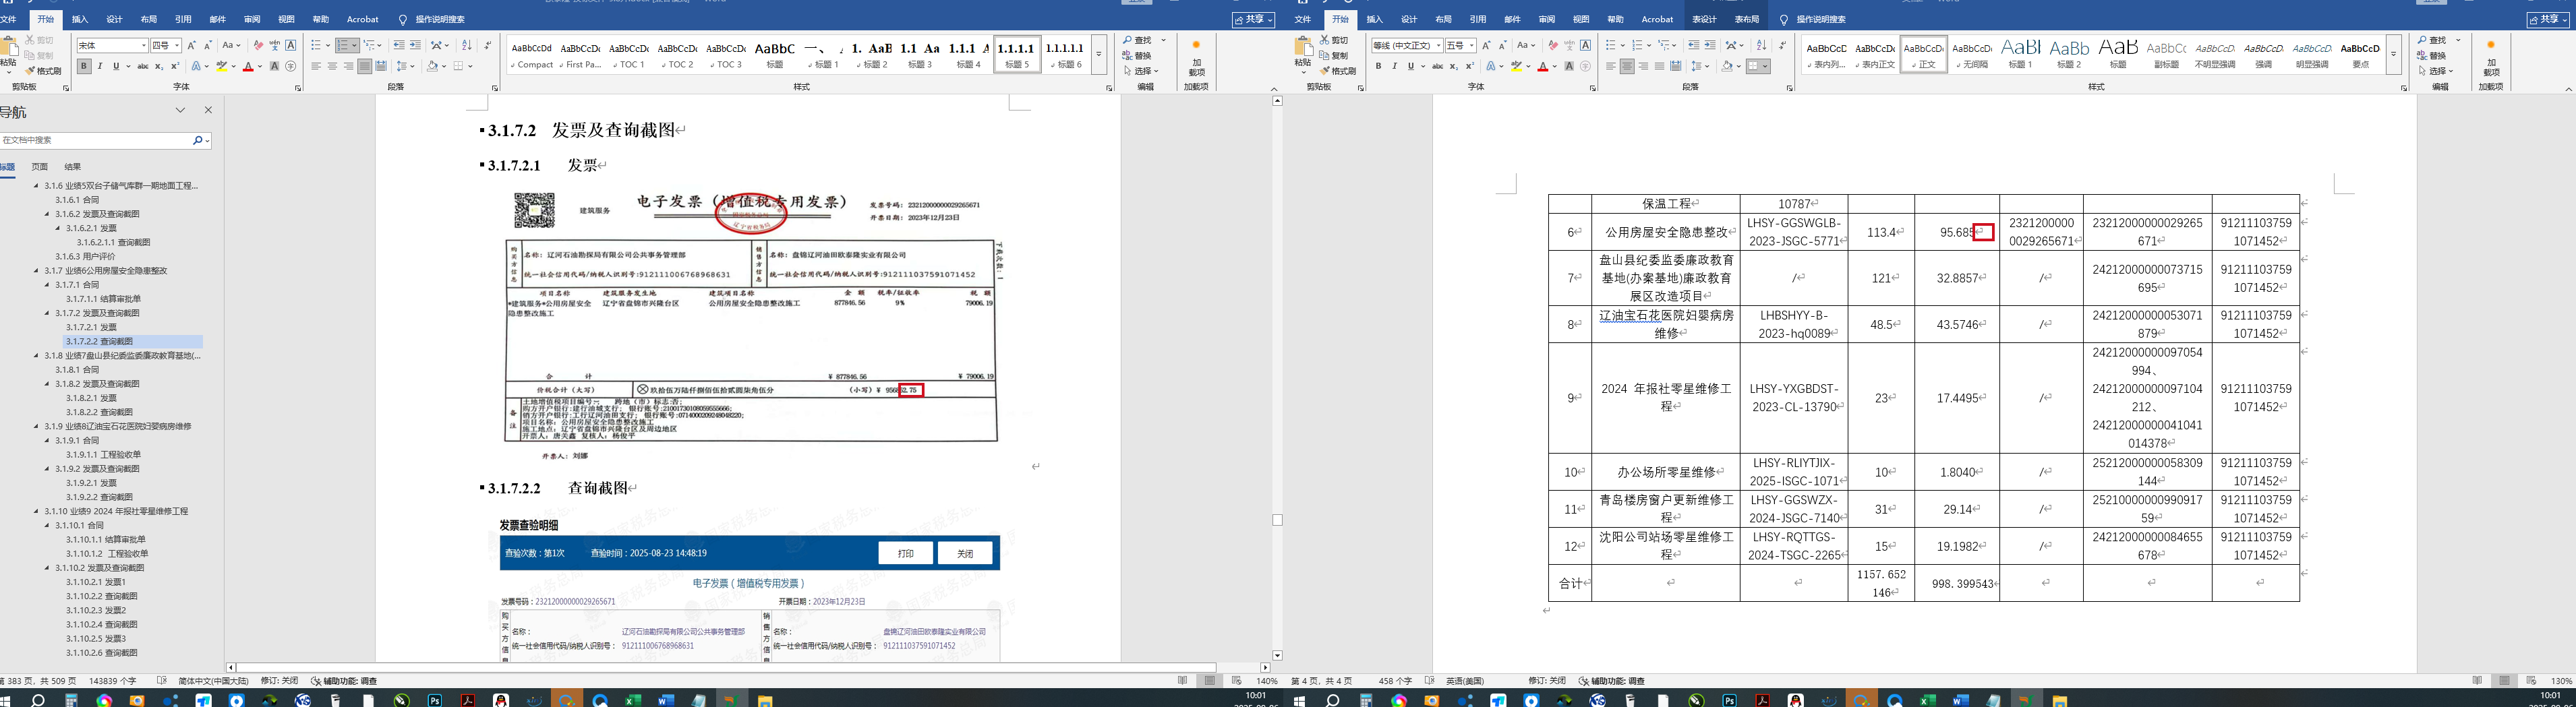Align text left in the left Word window
The image size is (2576, 707).
click(316, 66)
